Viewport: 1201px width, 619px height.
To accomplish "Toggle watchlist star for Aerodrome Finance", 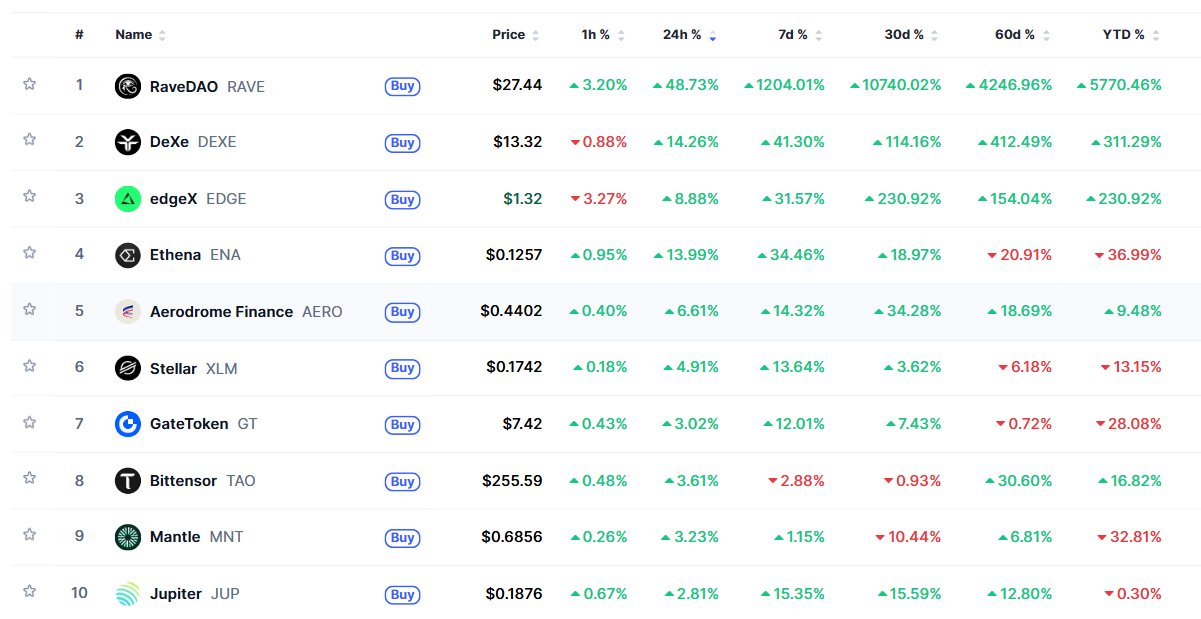I will (x=30, y=310).
